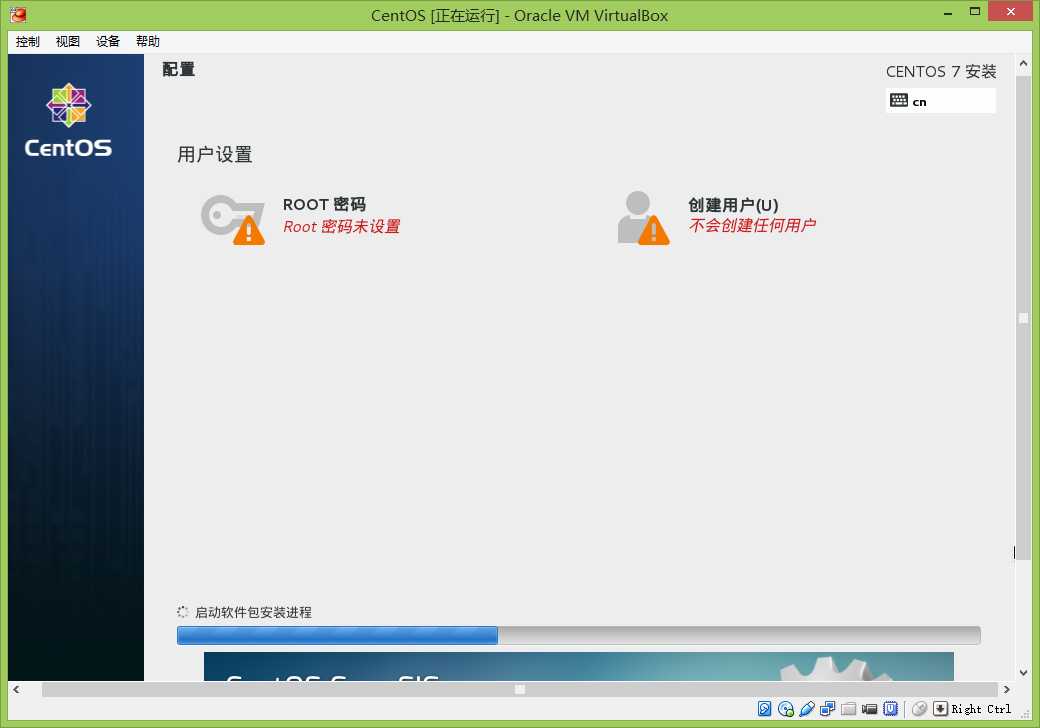Open the 帮助 menu
The height and width of the screenshot is (728, 1040).
[x=147, y=41]
